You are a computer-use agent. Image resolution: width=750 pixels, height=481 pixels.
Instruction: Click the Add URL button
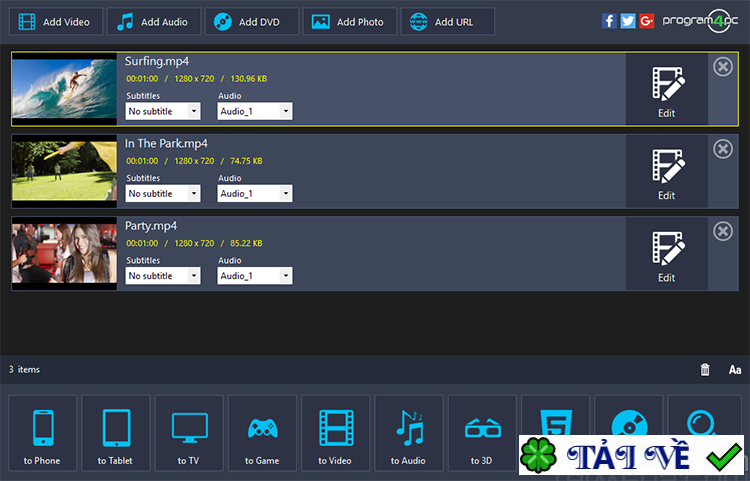tap(447, 22)
